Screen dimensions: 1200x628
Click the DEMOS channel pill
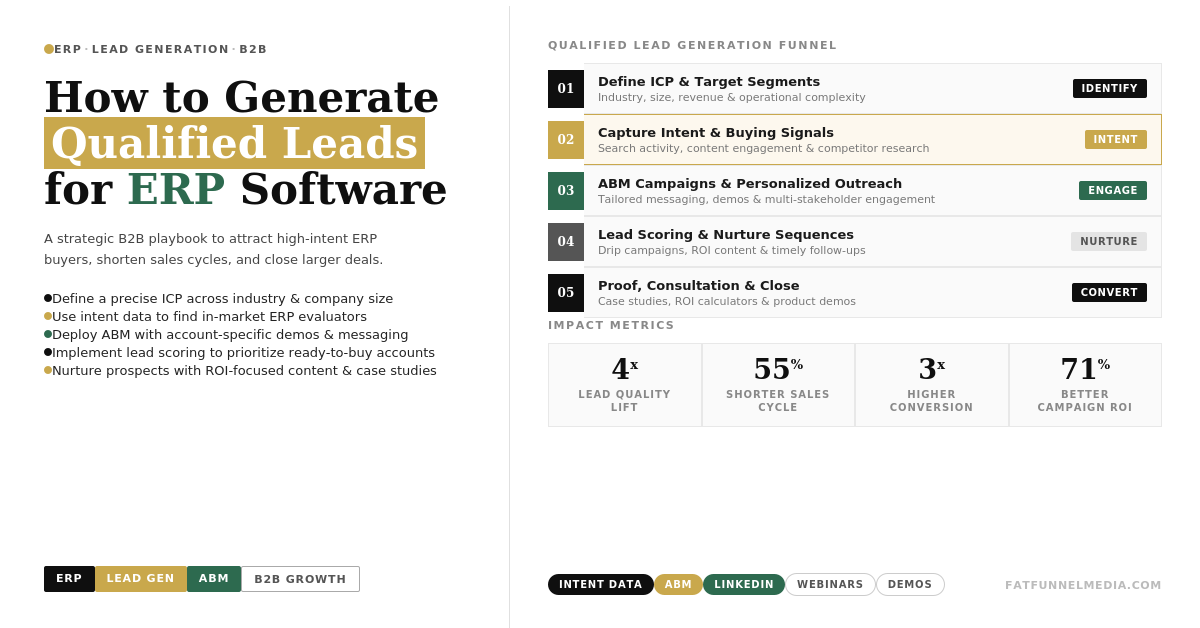coord(910,585)
